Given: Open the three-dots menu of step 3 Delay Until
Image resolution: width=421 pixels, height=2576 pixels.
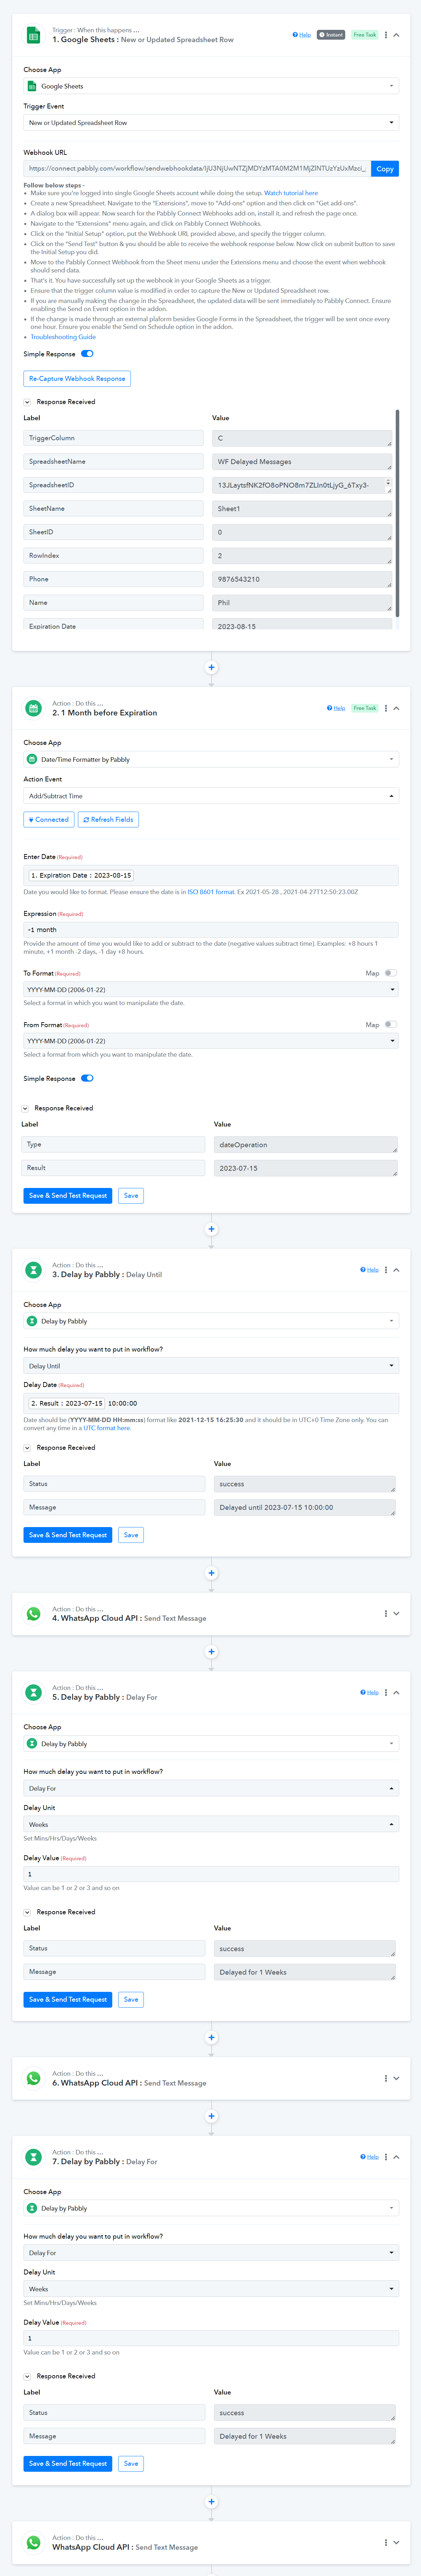Looking at the screenshot, I should pyautogui.click(x=386, y=1270).
